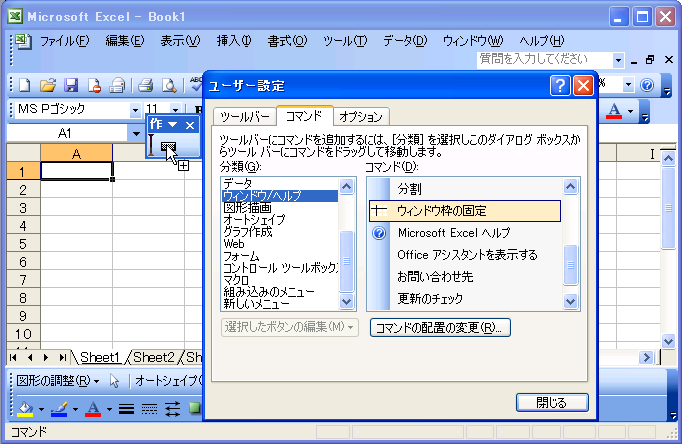Click the Arrow Style icon
682x444 pixels.
click(172, 408)
